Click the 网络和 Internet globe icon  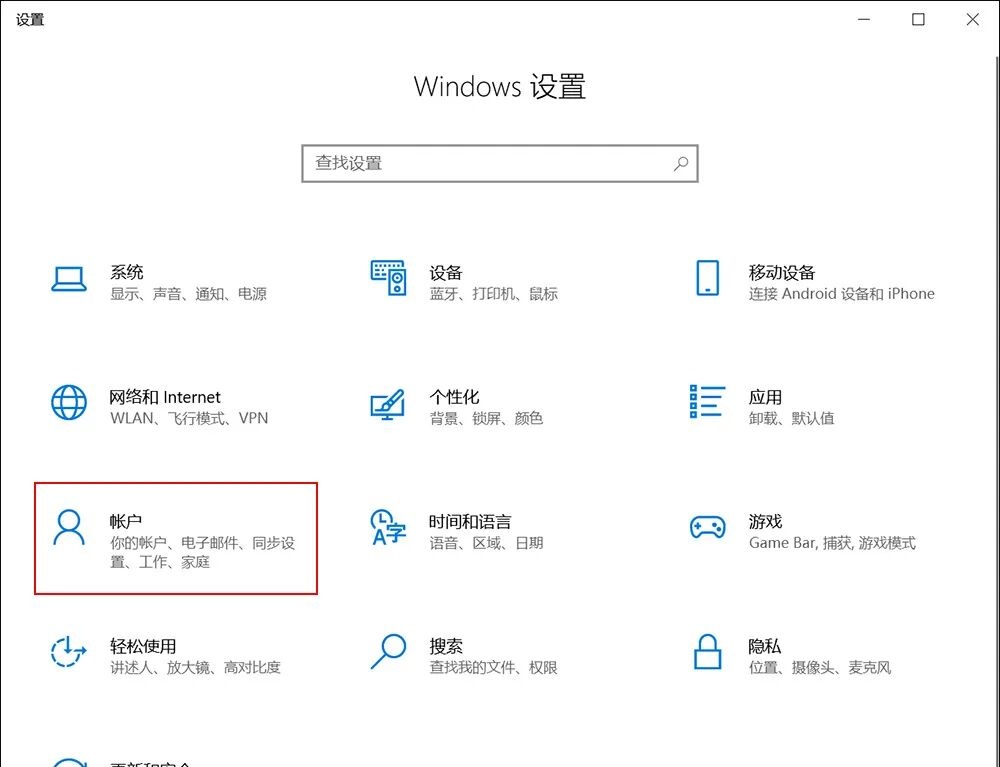click(x=69, y=402)
